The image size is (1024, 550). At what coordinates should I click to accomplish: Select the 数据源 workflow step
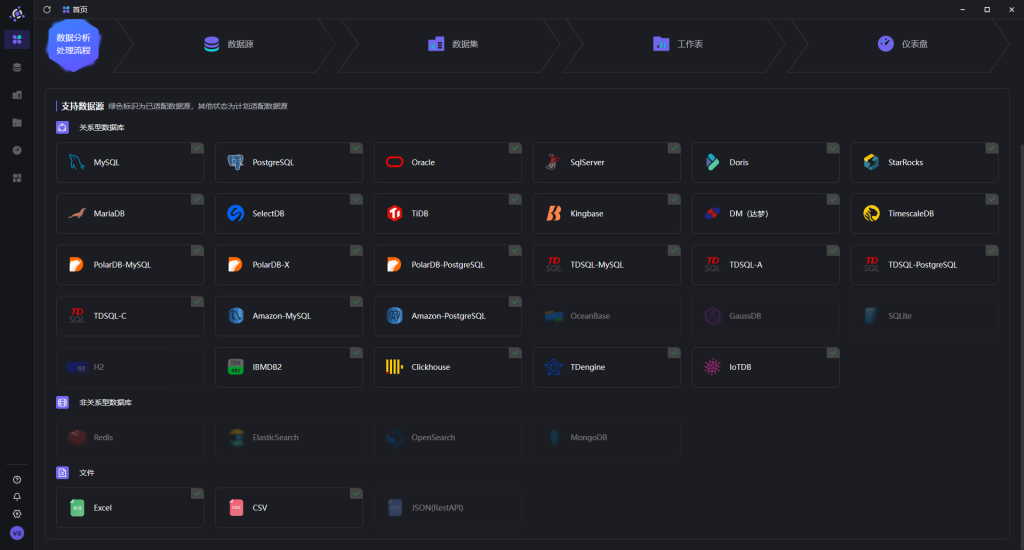tap(228, 44)
